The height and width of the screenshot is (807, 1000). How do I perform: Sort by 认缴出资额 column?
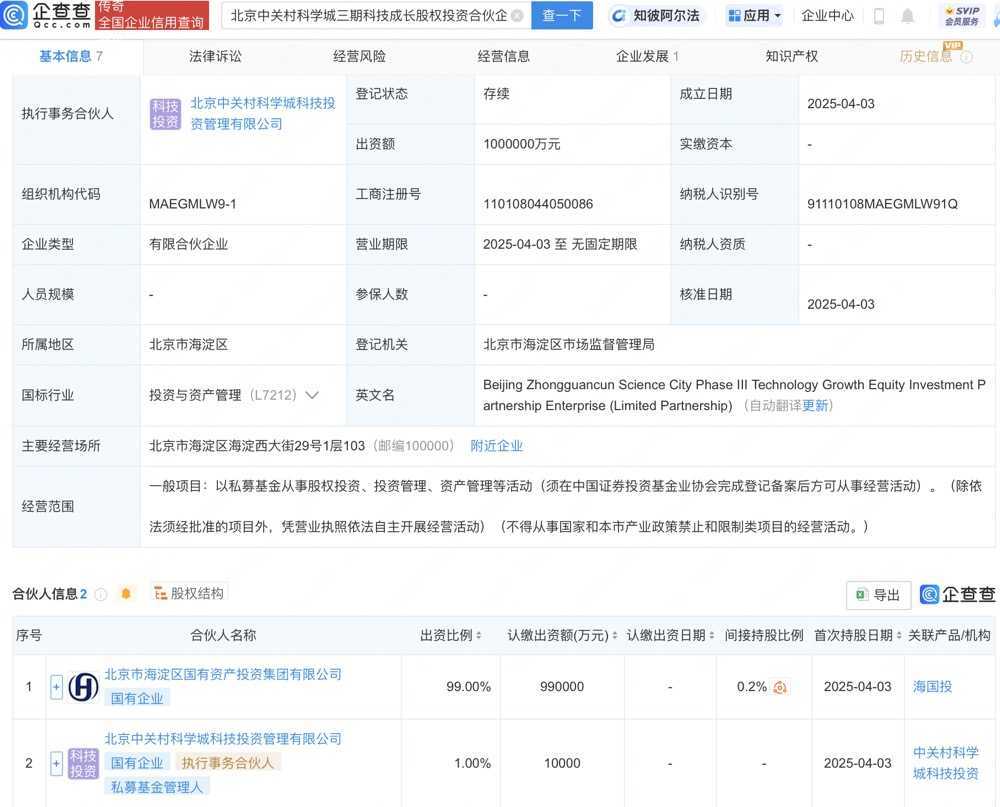coord(562,636)
